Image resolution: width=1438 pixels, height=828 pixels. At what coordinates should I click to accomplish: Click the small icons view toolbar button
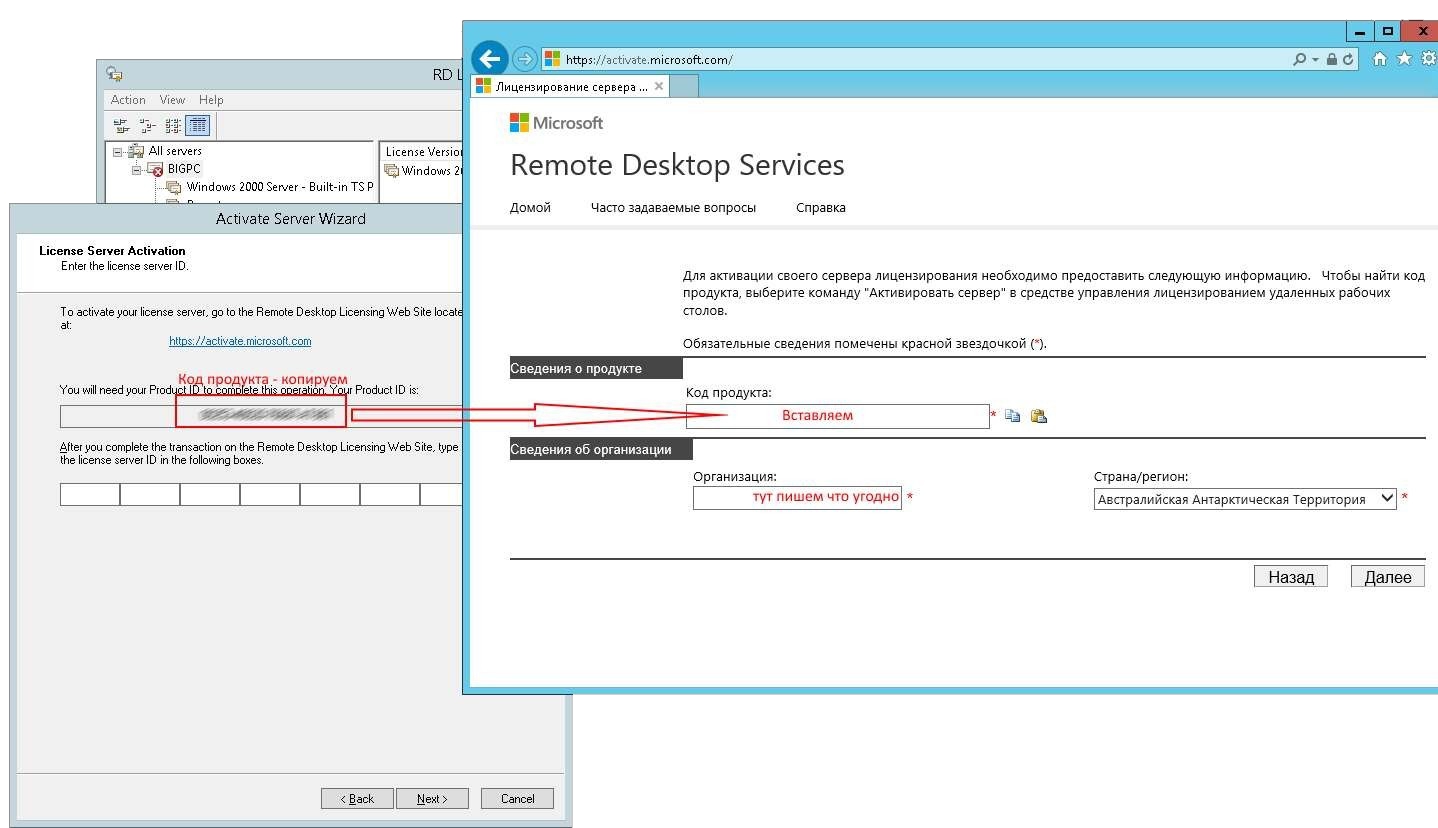[x=147, y=126]
